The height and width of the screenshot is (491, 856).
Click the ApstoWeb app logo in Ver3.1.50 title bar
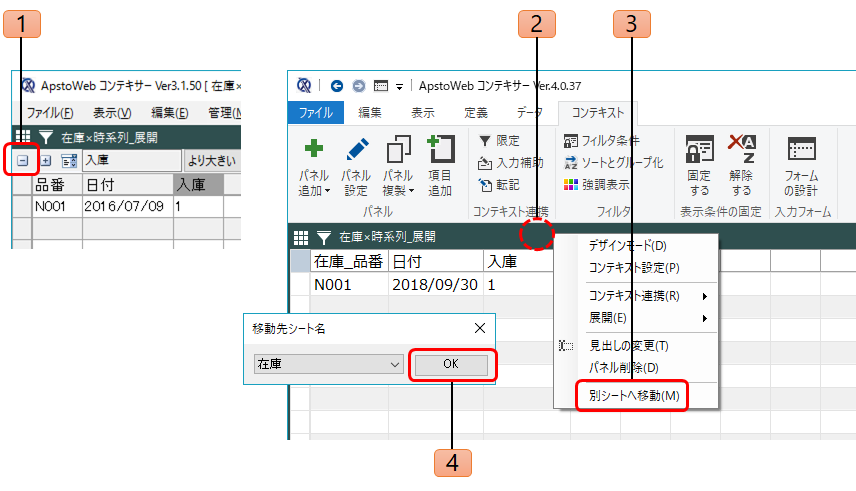pos(27,86)
